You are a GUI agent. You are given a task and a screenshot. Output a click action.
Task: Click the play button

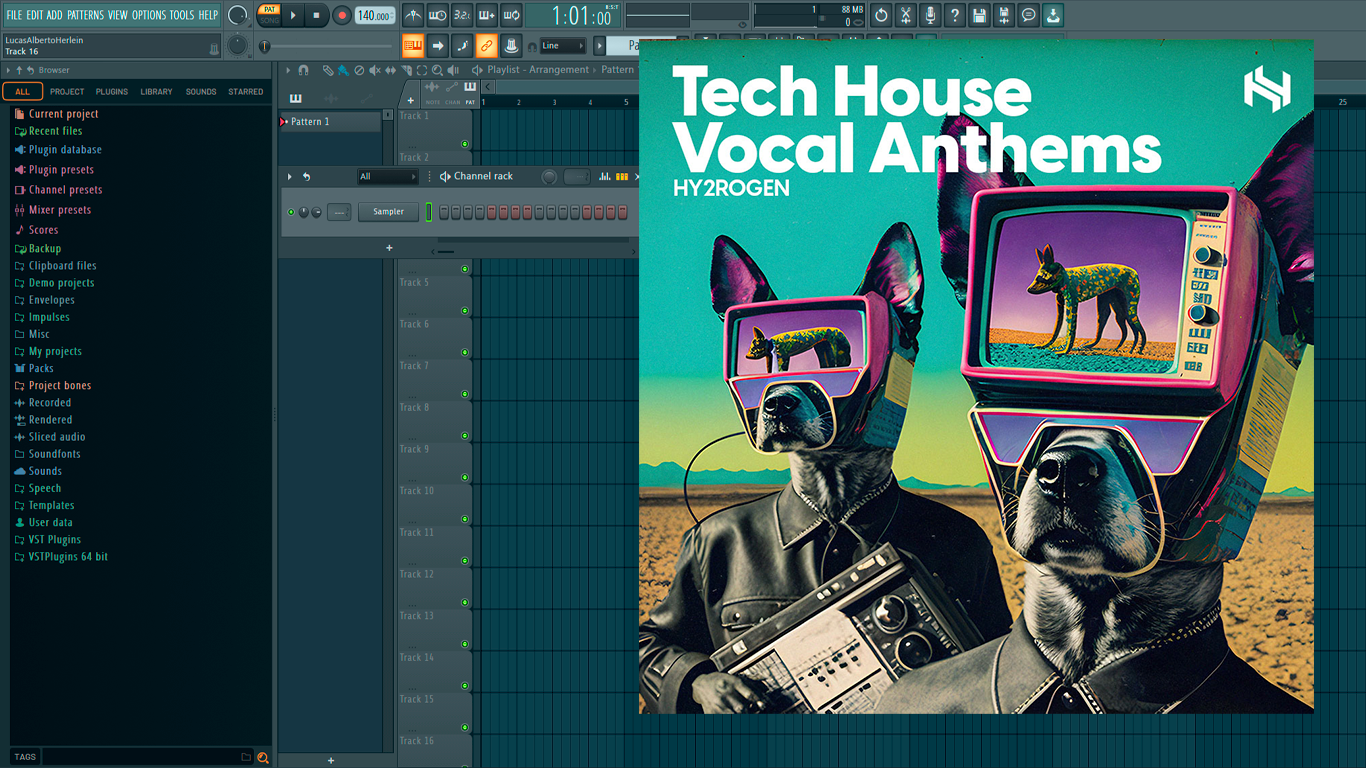(293, 15)
